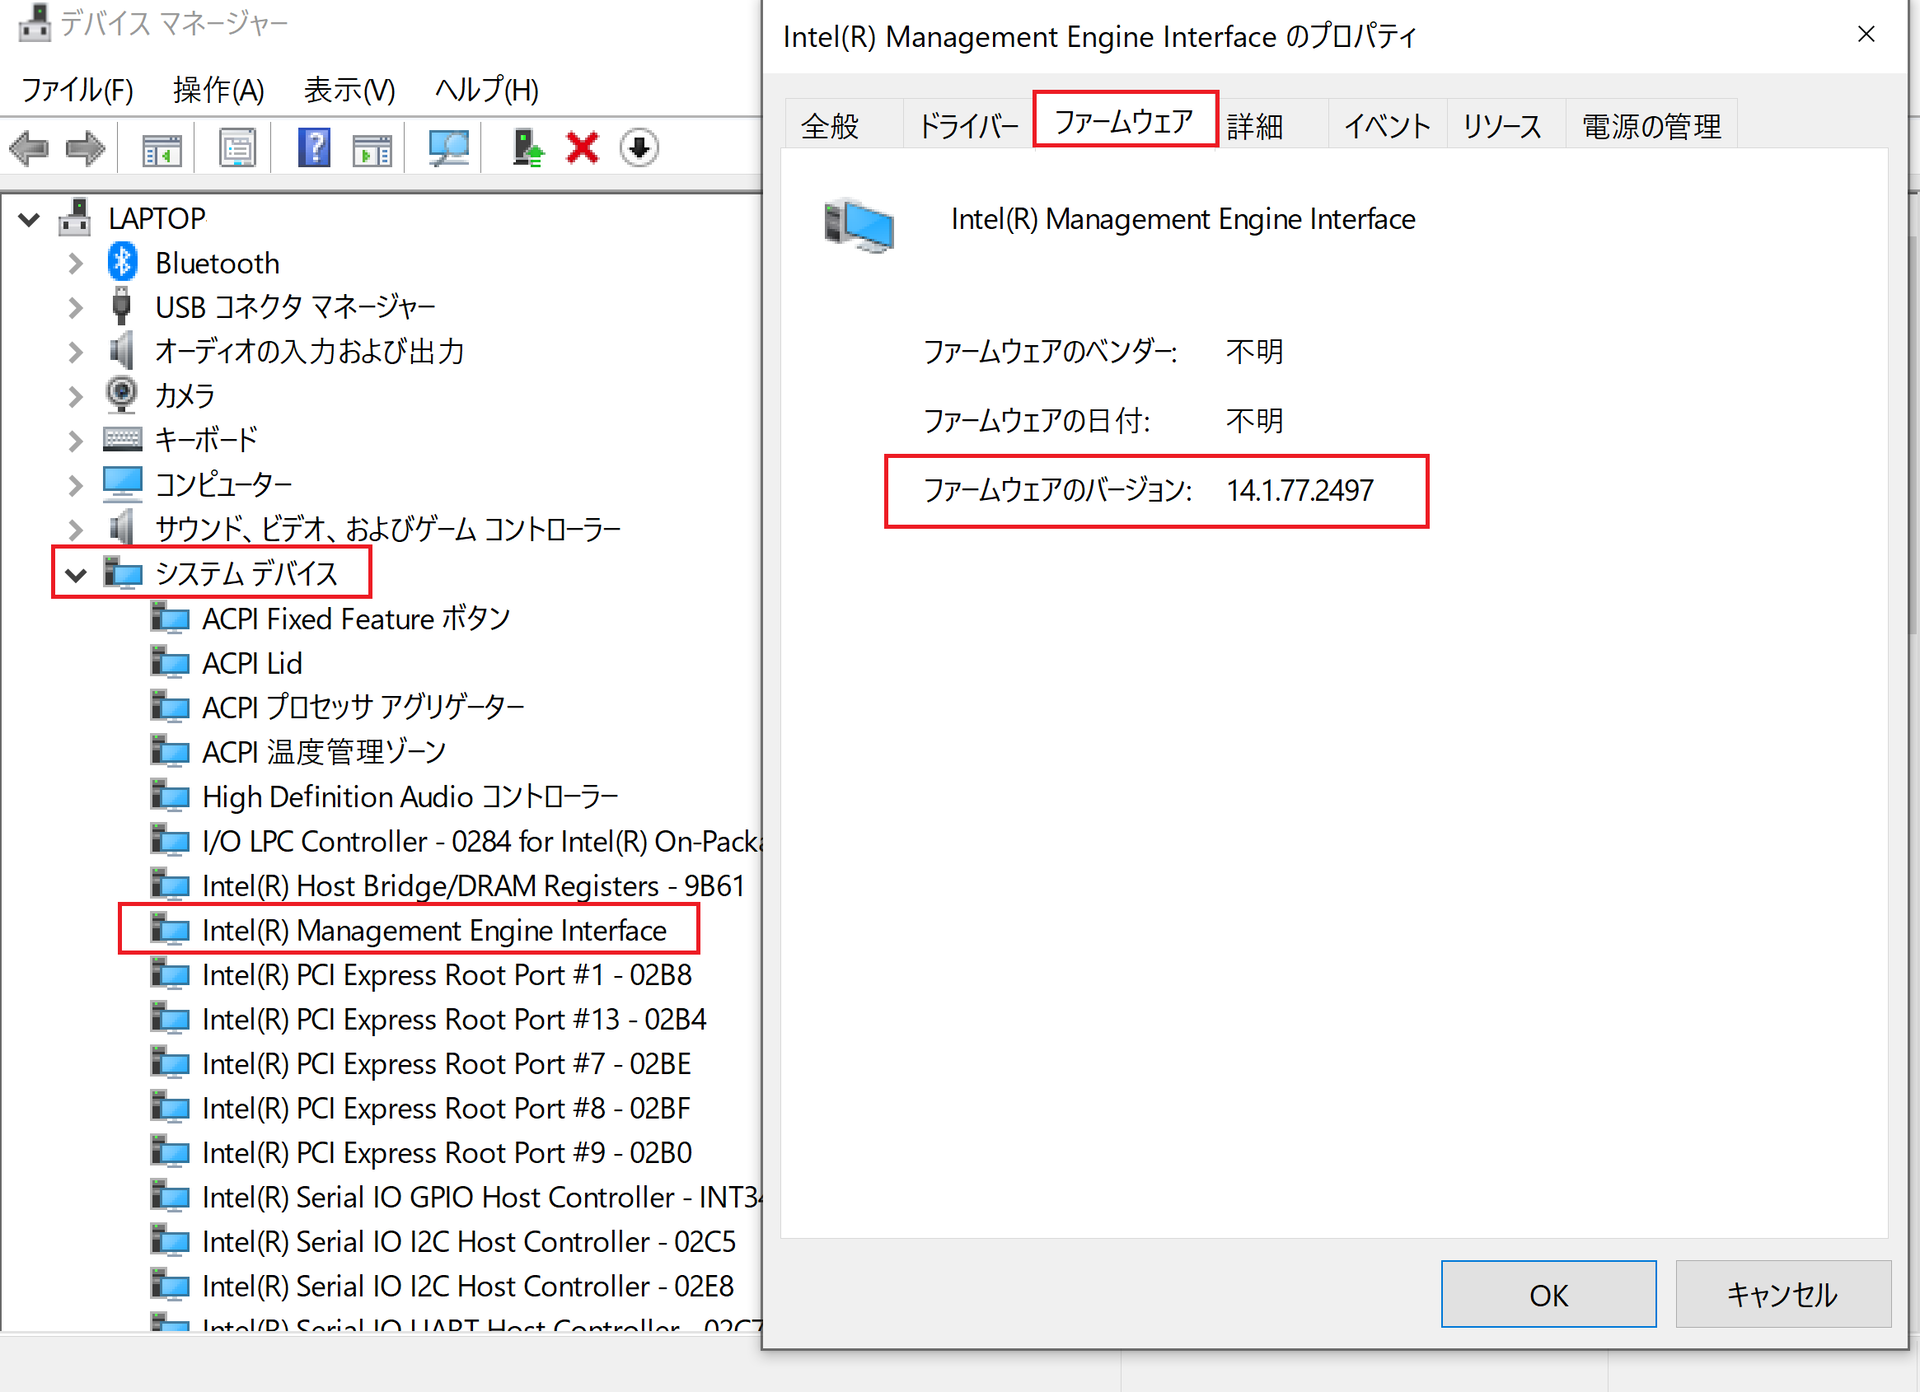Viewport: 1920px width, 1392px height.
Task: Click firmware version value 14.1.77.2497
Action: (1300, 490)
